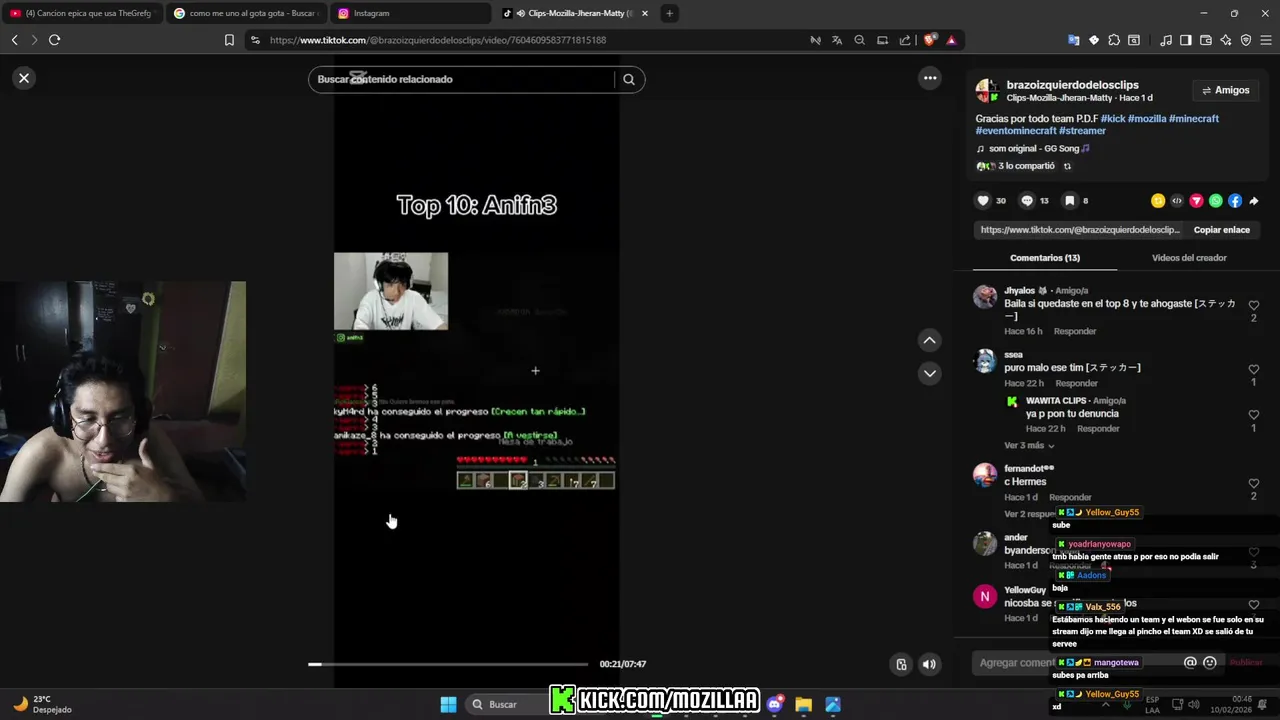1280x720 pixels.
Task: Bookmark this page icon
Action: [229, 40]
